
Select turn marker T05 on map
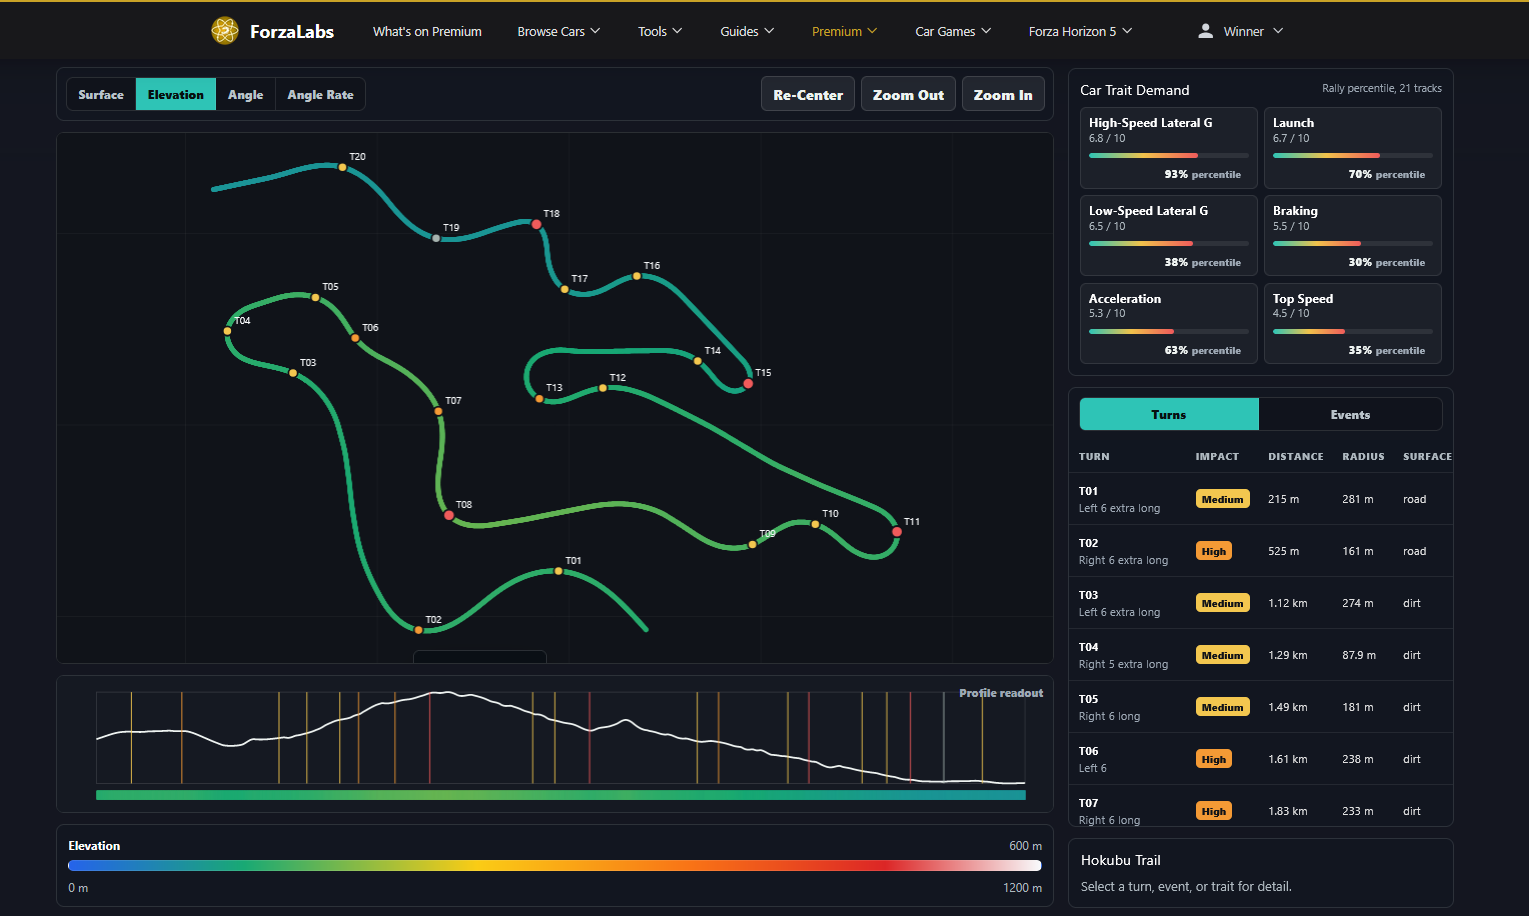(x=315, y=297)
